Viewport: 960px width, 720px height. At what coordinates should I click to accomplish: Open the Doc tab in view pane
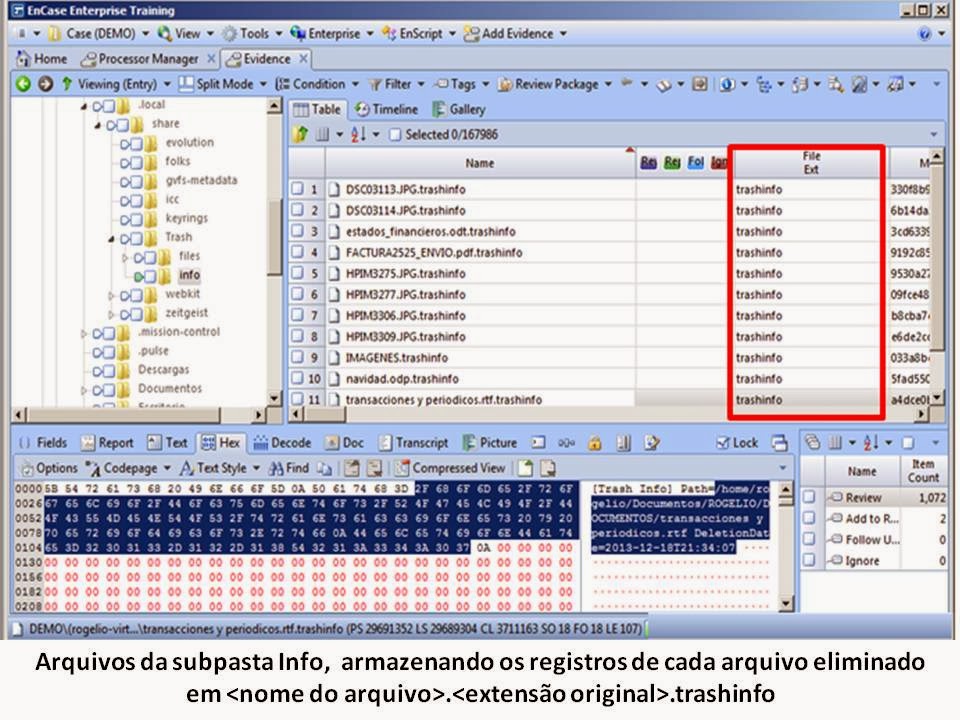(344, 443)
